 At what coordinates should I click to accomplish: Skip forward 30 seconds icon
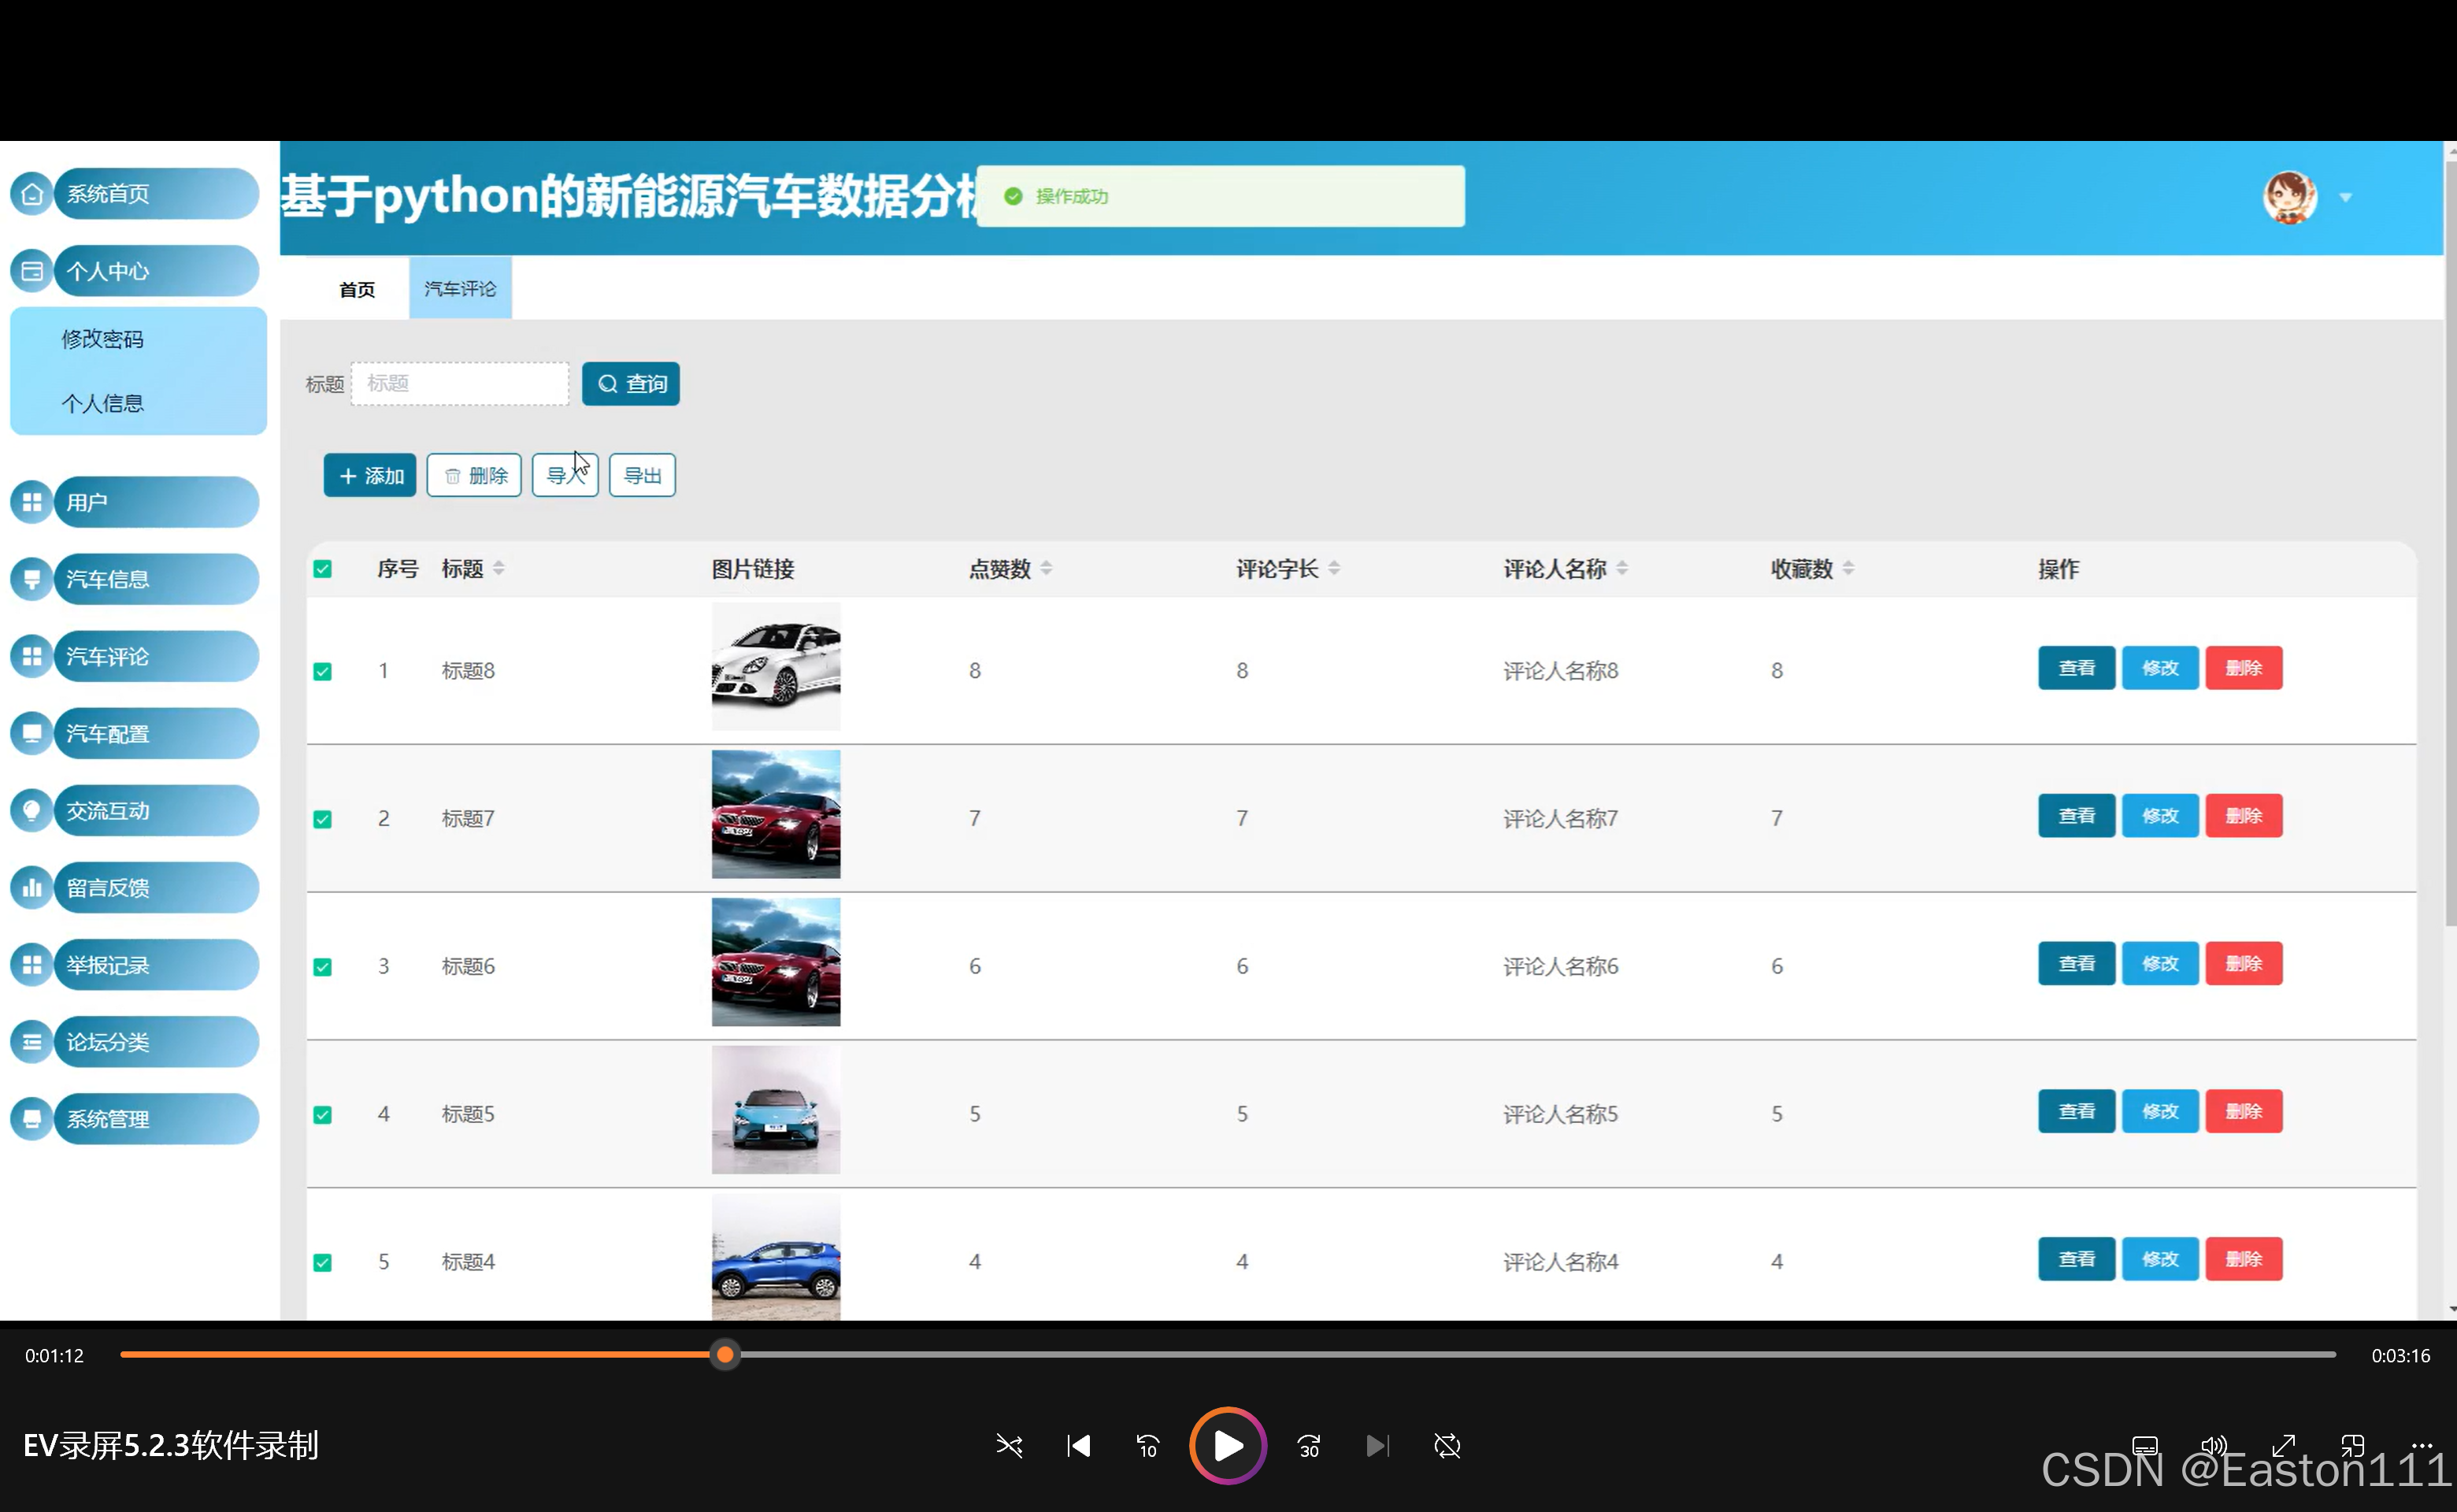1309,1446
